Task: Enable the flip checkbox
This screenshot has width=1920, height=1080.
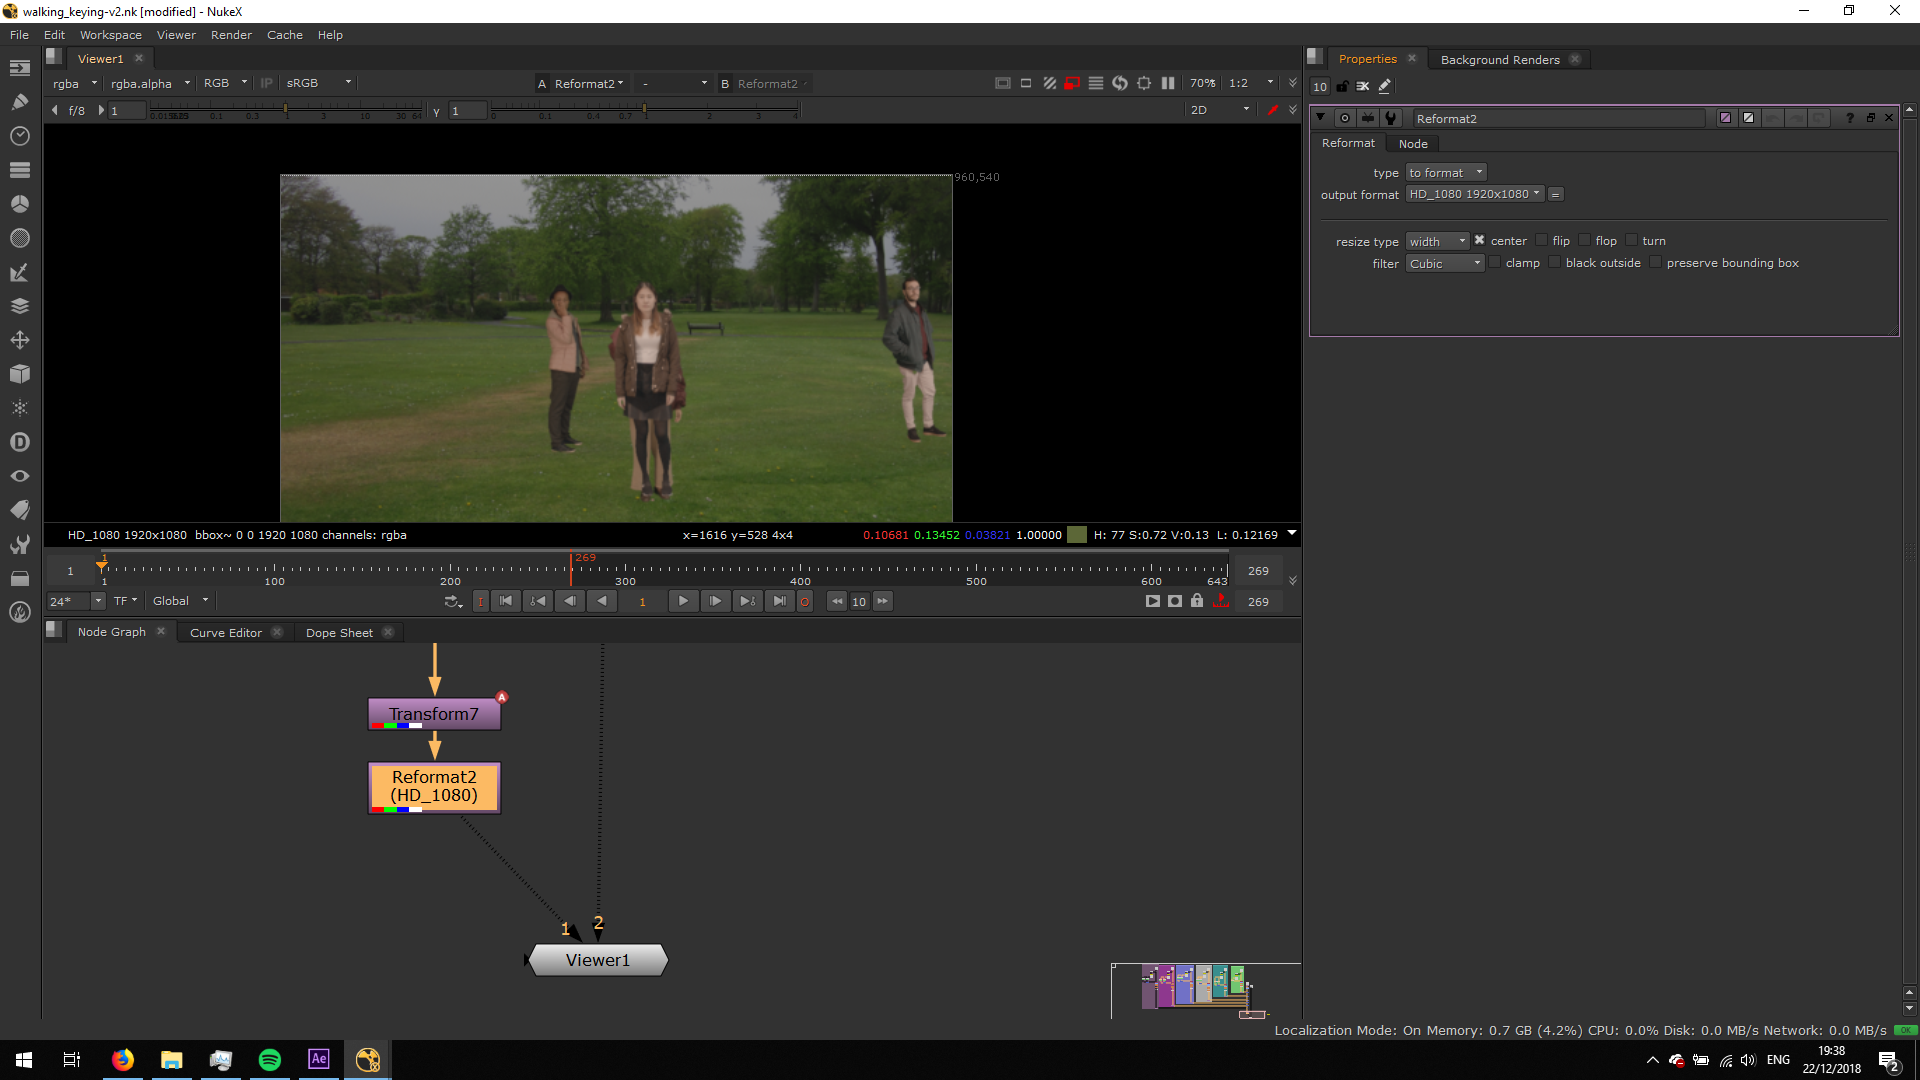Action: coord(1542,241)
